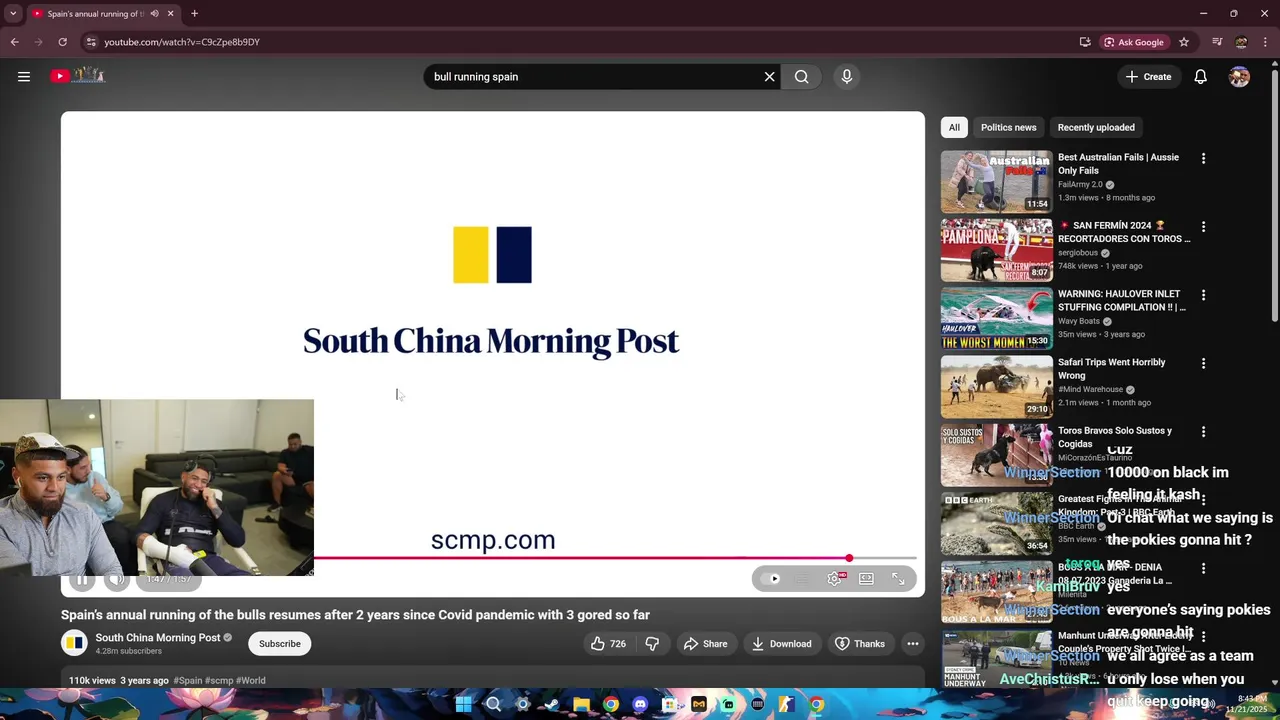Open Chrome profile avatar
The width and height of the screenshot is (1280, 720).
1241,42
